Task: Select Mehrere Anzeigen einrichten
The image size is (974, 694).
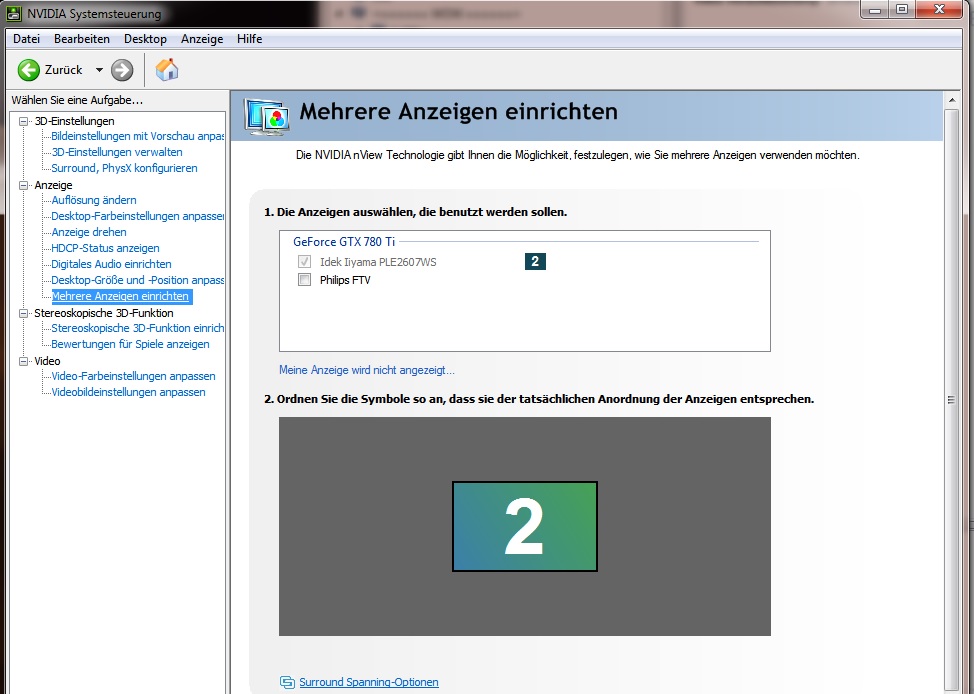Action: tap(121, 296)
